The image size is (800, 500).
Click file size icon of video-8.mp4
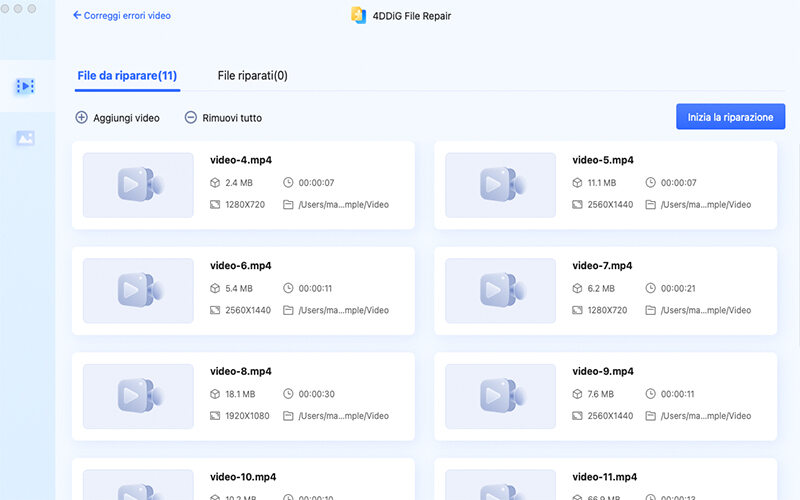pos(215,394)
